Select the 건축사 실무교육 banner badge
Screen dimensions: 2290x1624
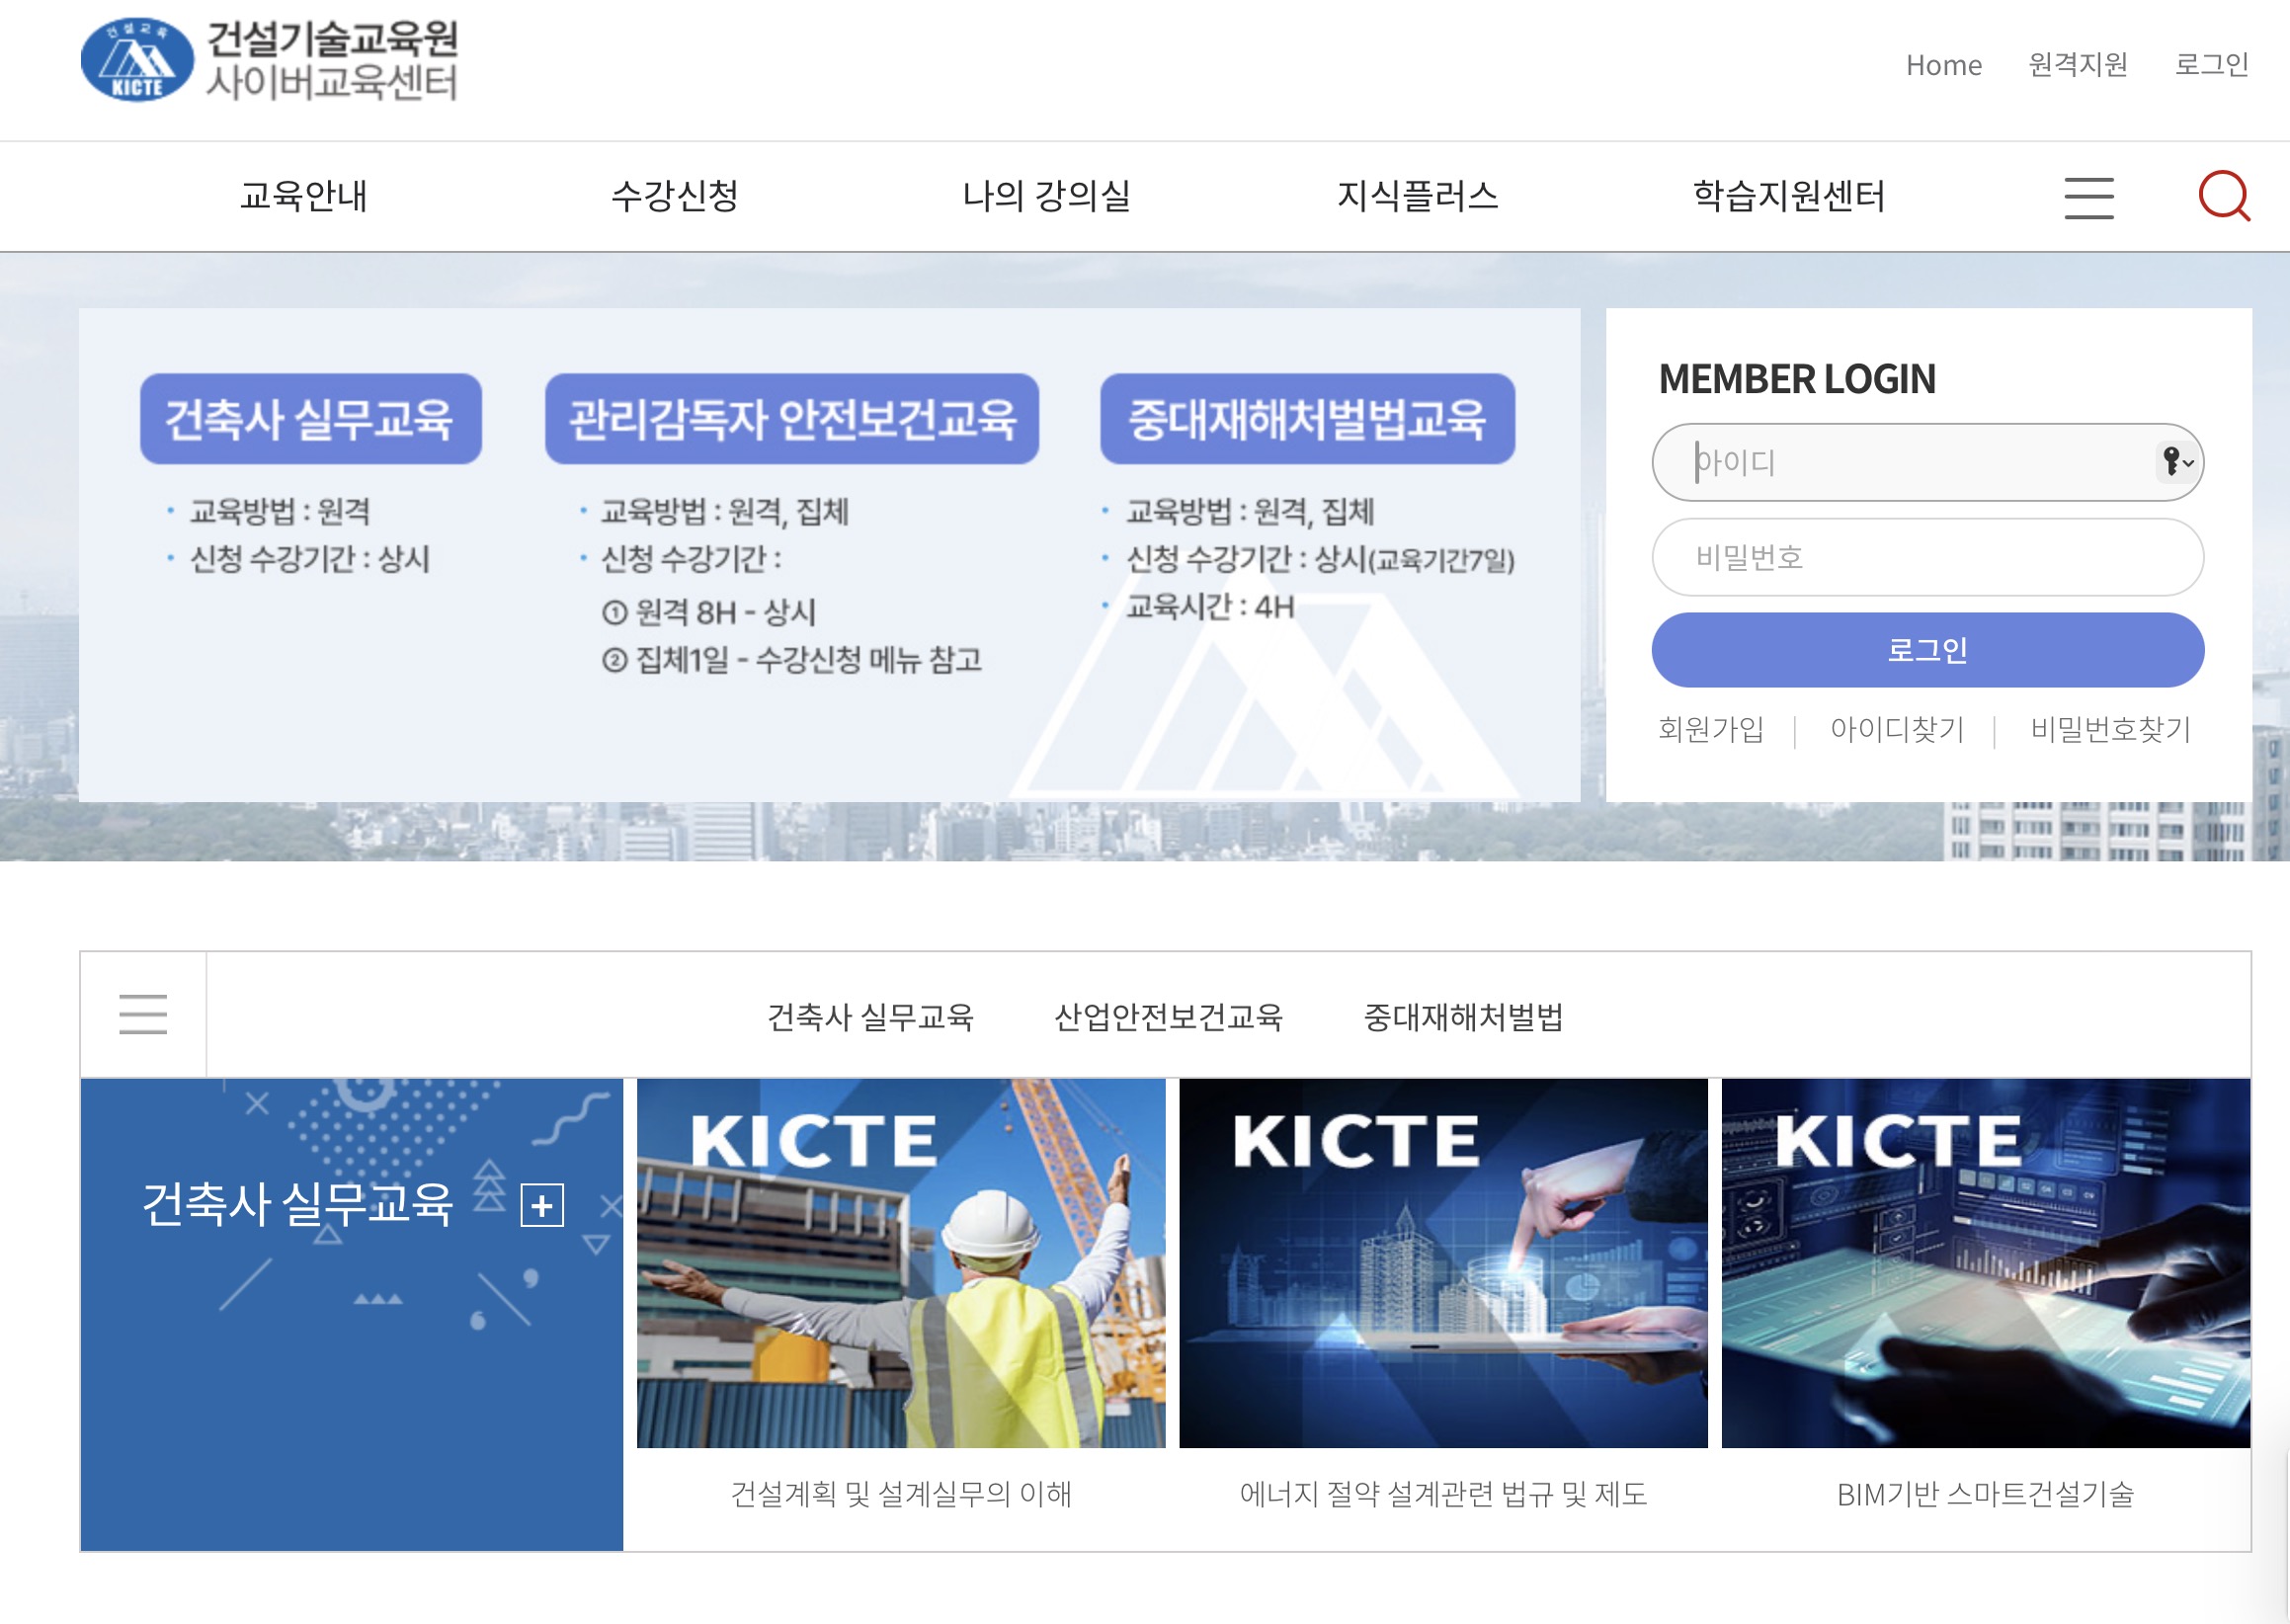click(311, 420)
